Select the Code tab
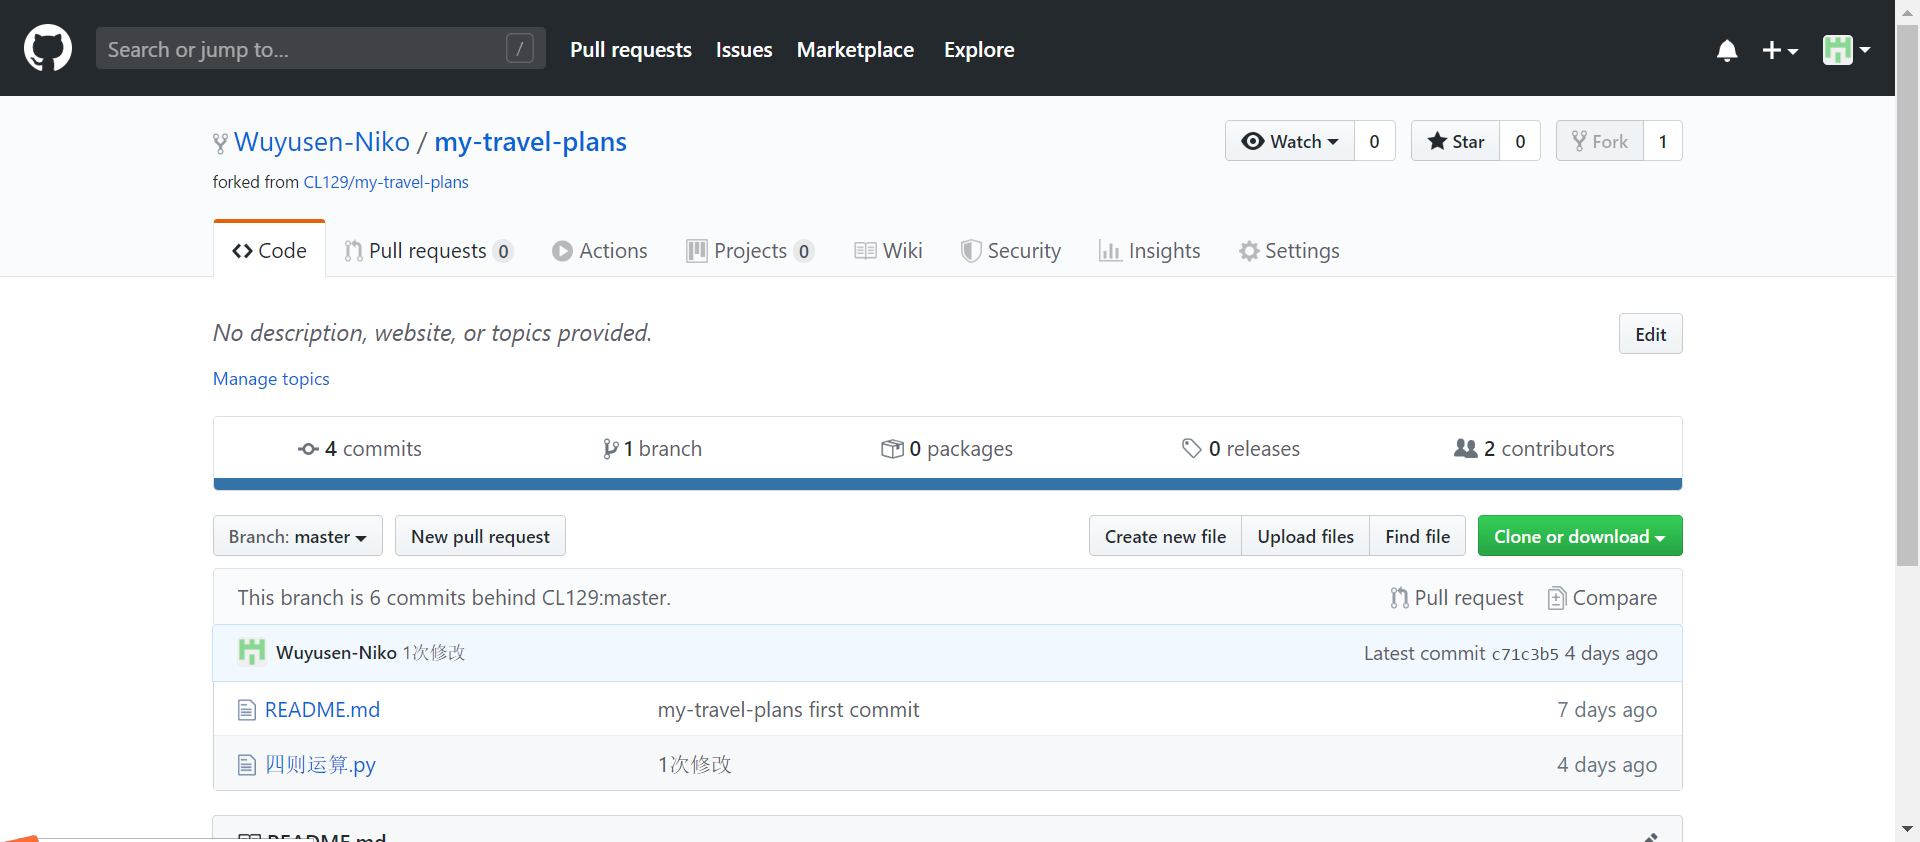 click(269, 250)
